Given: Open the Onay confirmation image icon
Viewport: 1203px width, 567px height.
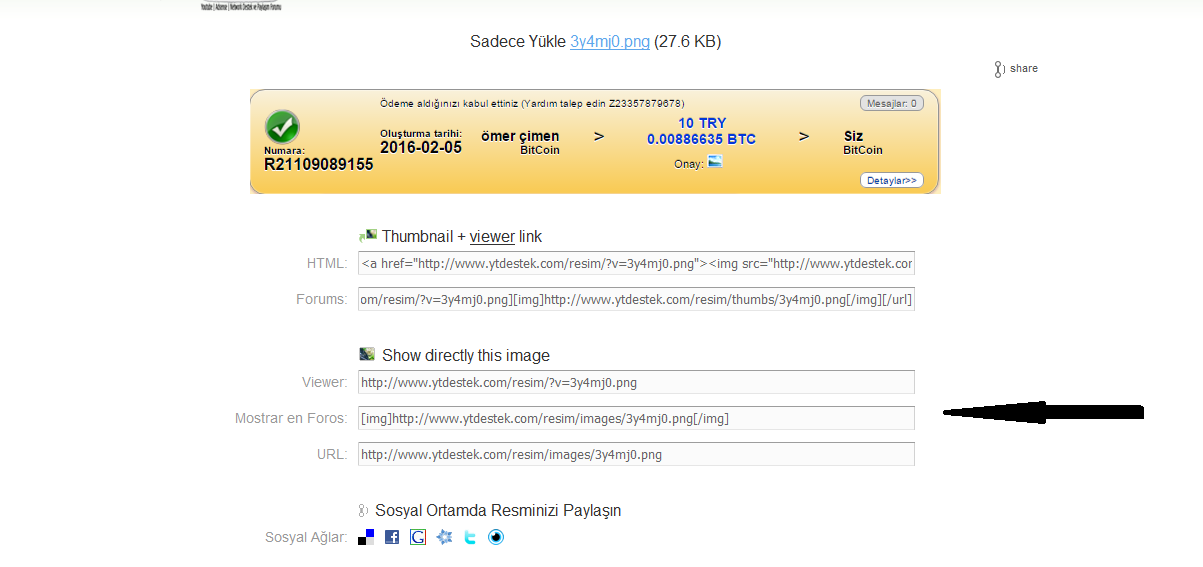Looking at the screenshot, I should [x=715, y=161].
